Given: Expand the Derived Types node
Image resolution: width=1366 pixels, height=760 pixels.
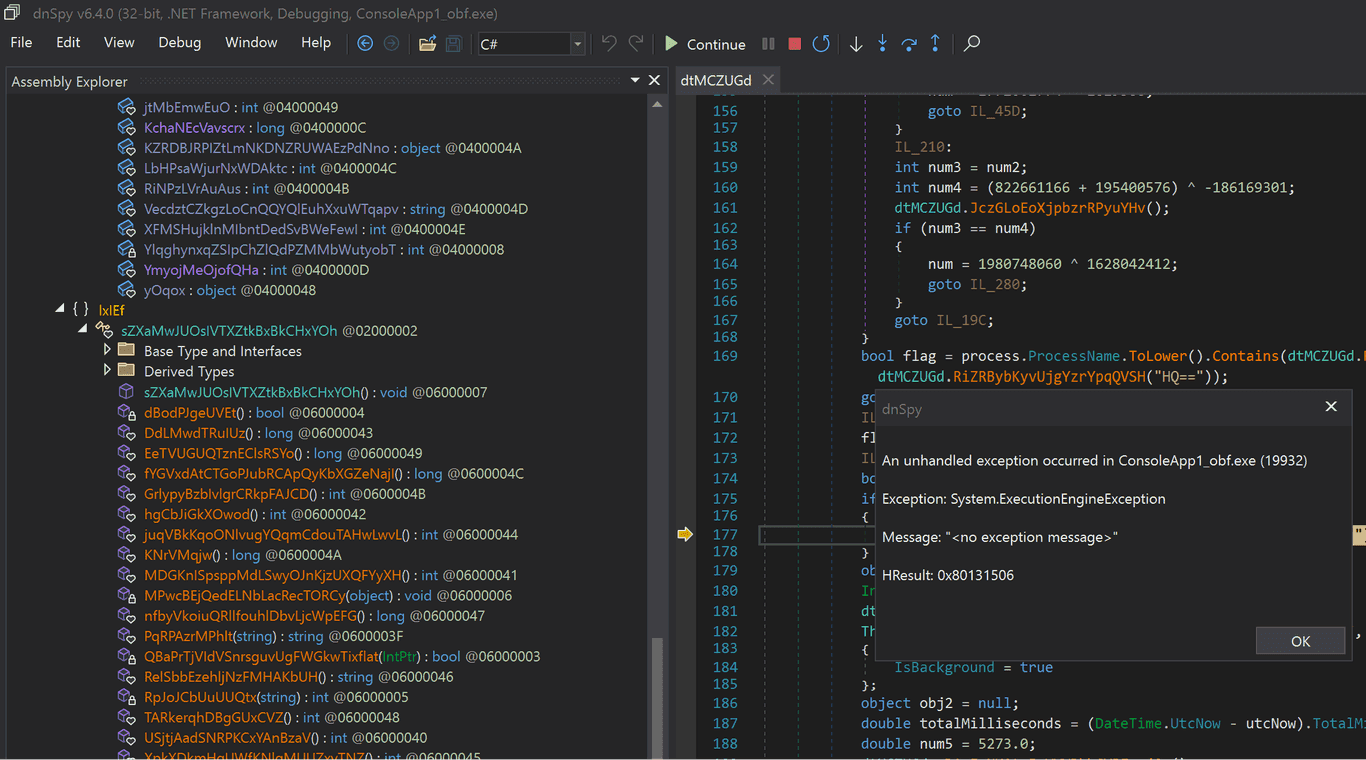Looking at the screenshot, I should [107, 371].
